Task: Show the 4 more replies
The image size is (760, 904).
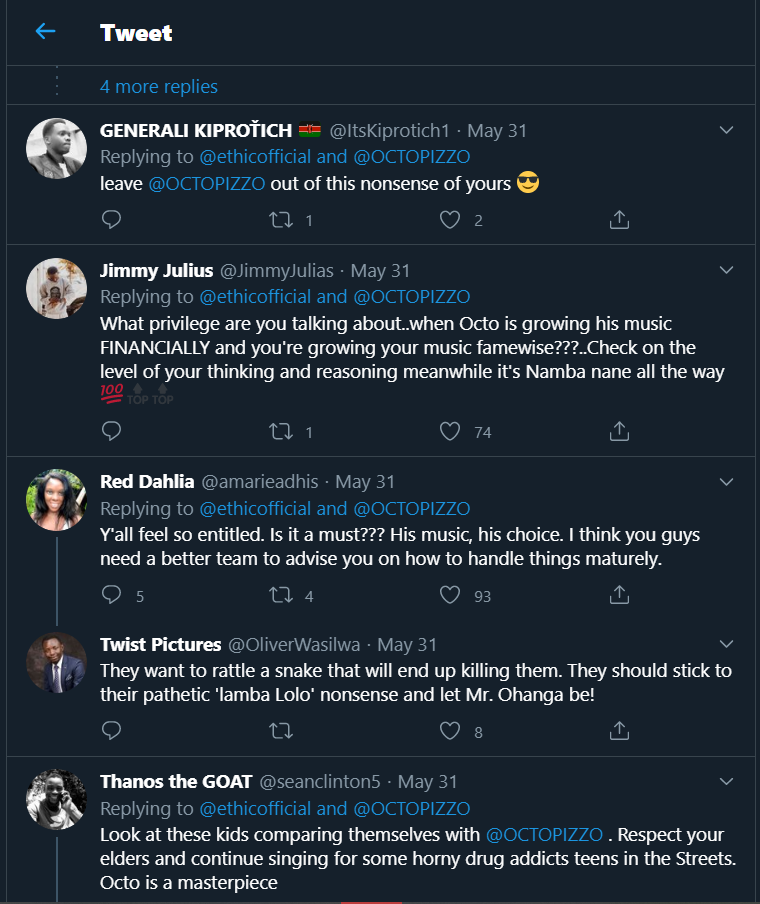Action: 159,87
